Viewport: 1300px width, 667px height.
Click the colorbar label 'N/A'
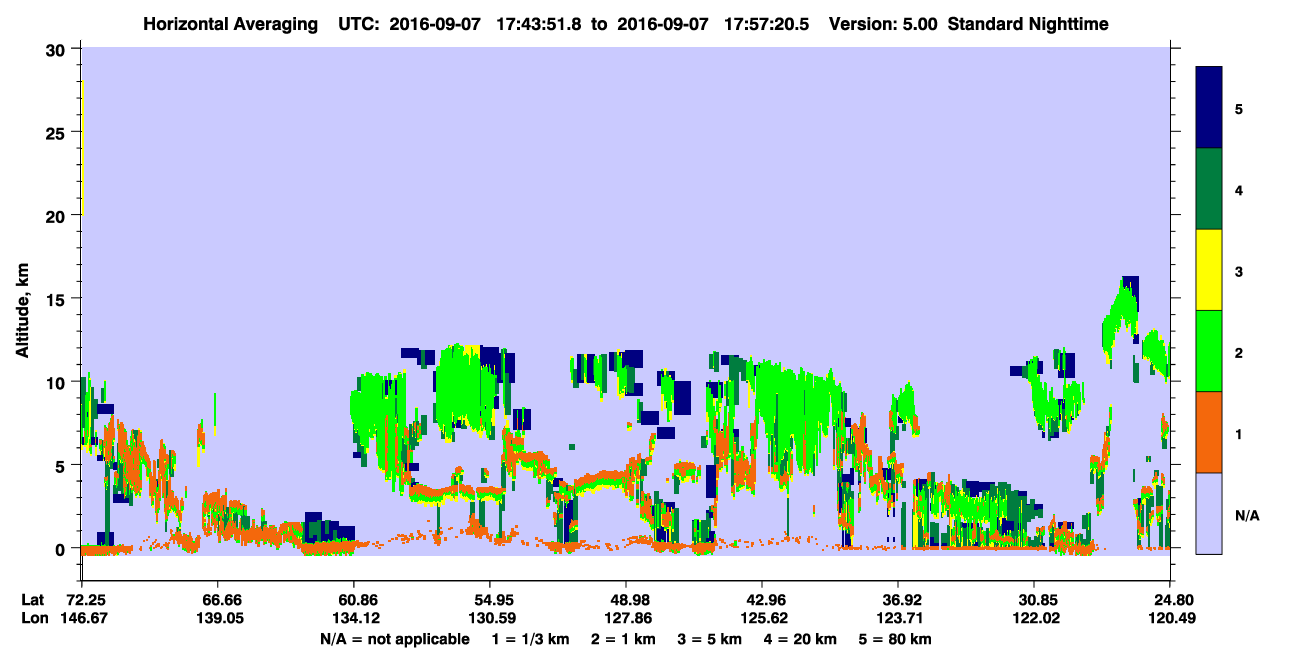[1246, 516]
